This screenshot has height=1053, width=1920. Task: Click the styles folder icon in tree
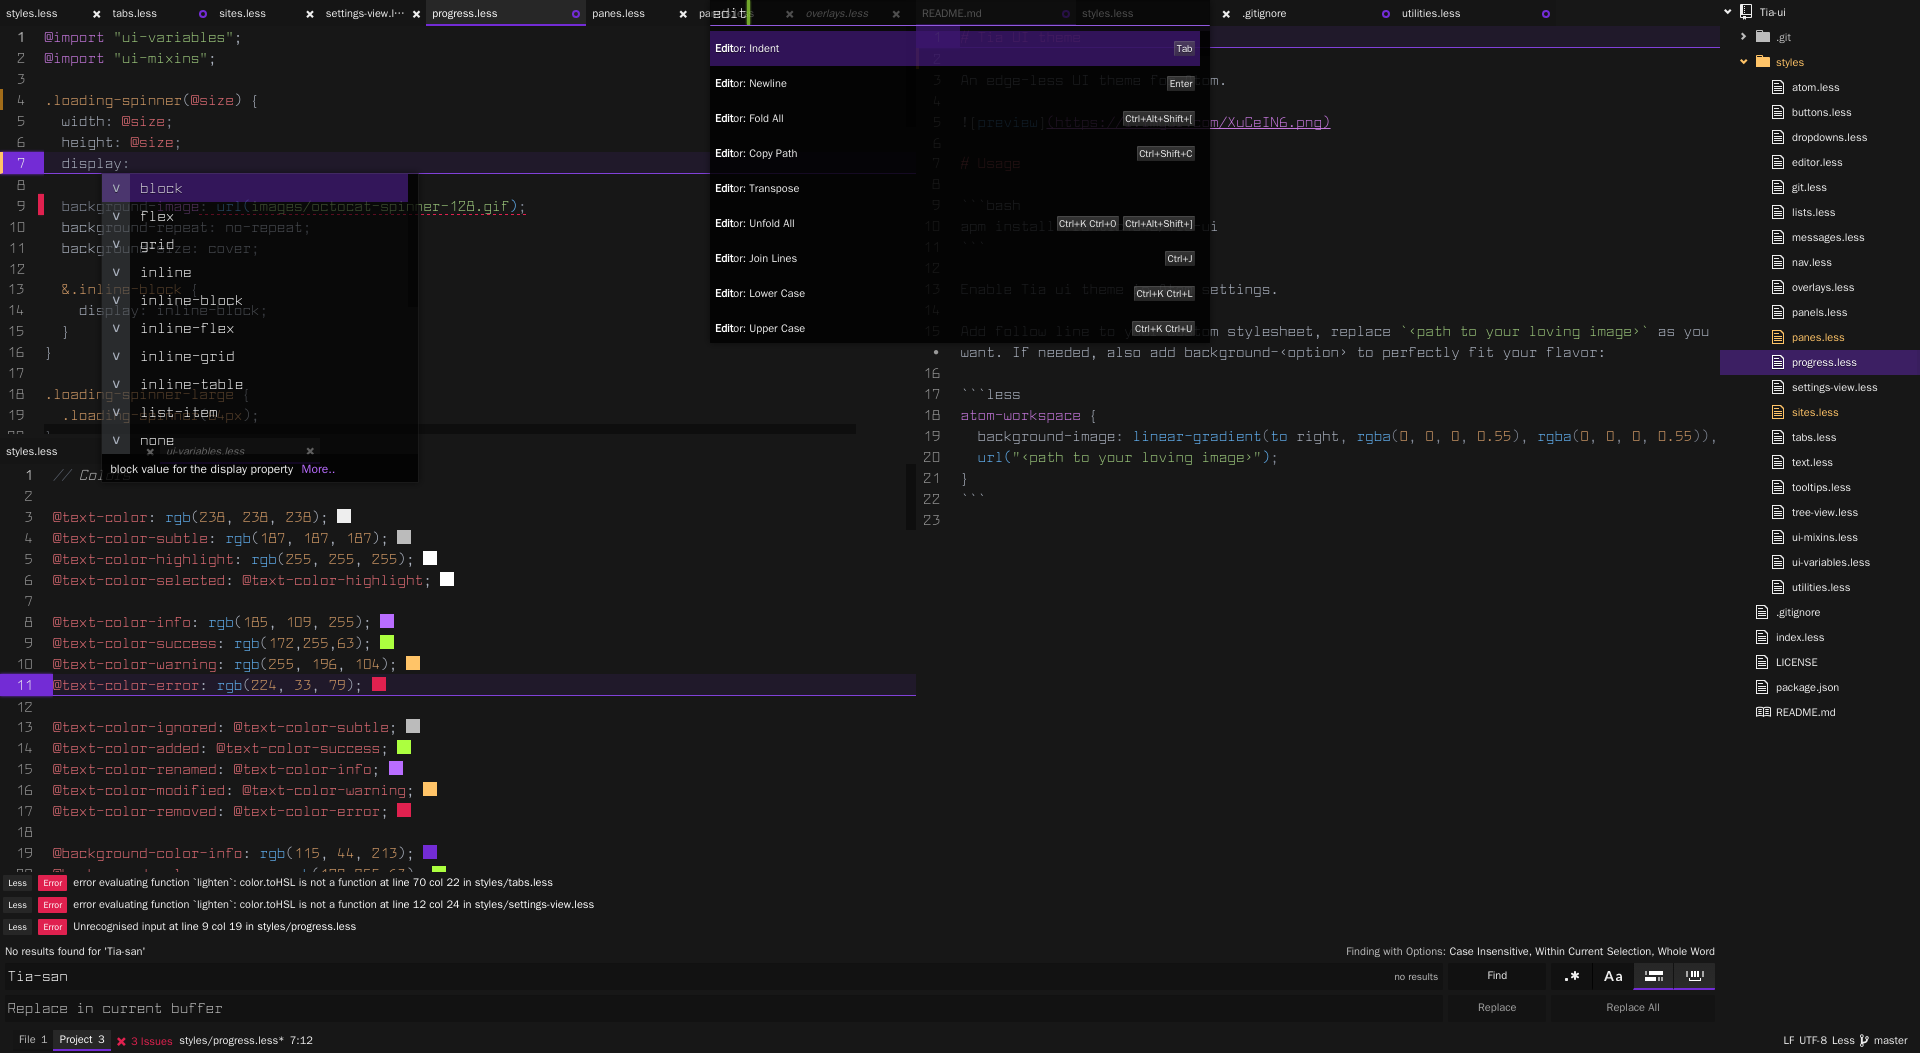pos(1762,62)
